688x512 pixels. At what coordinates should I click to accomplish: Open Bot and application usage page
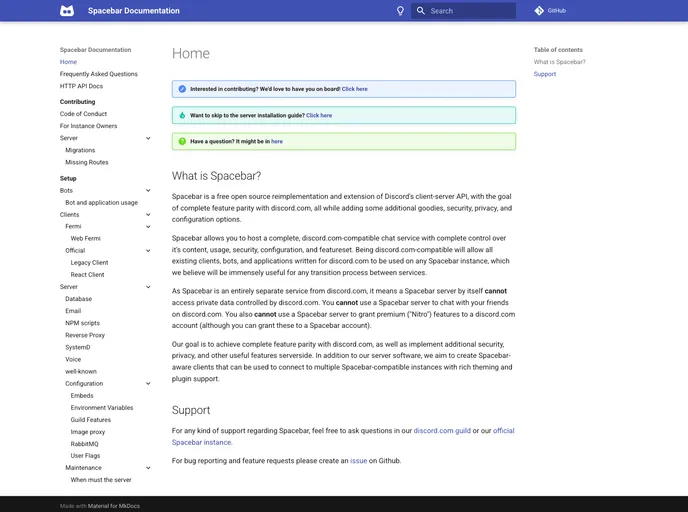click(x=101, y=203)
